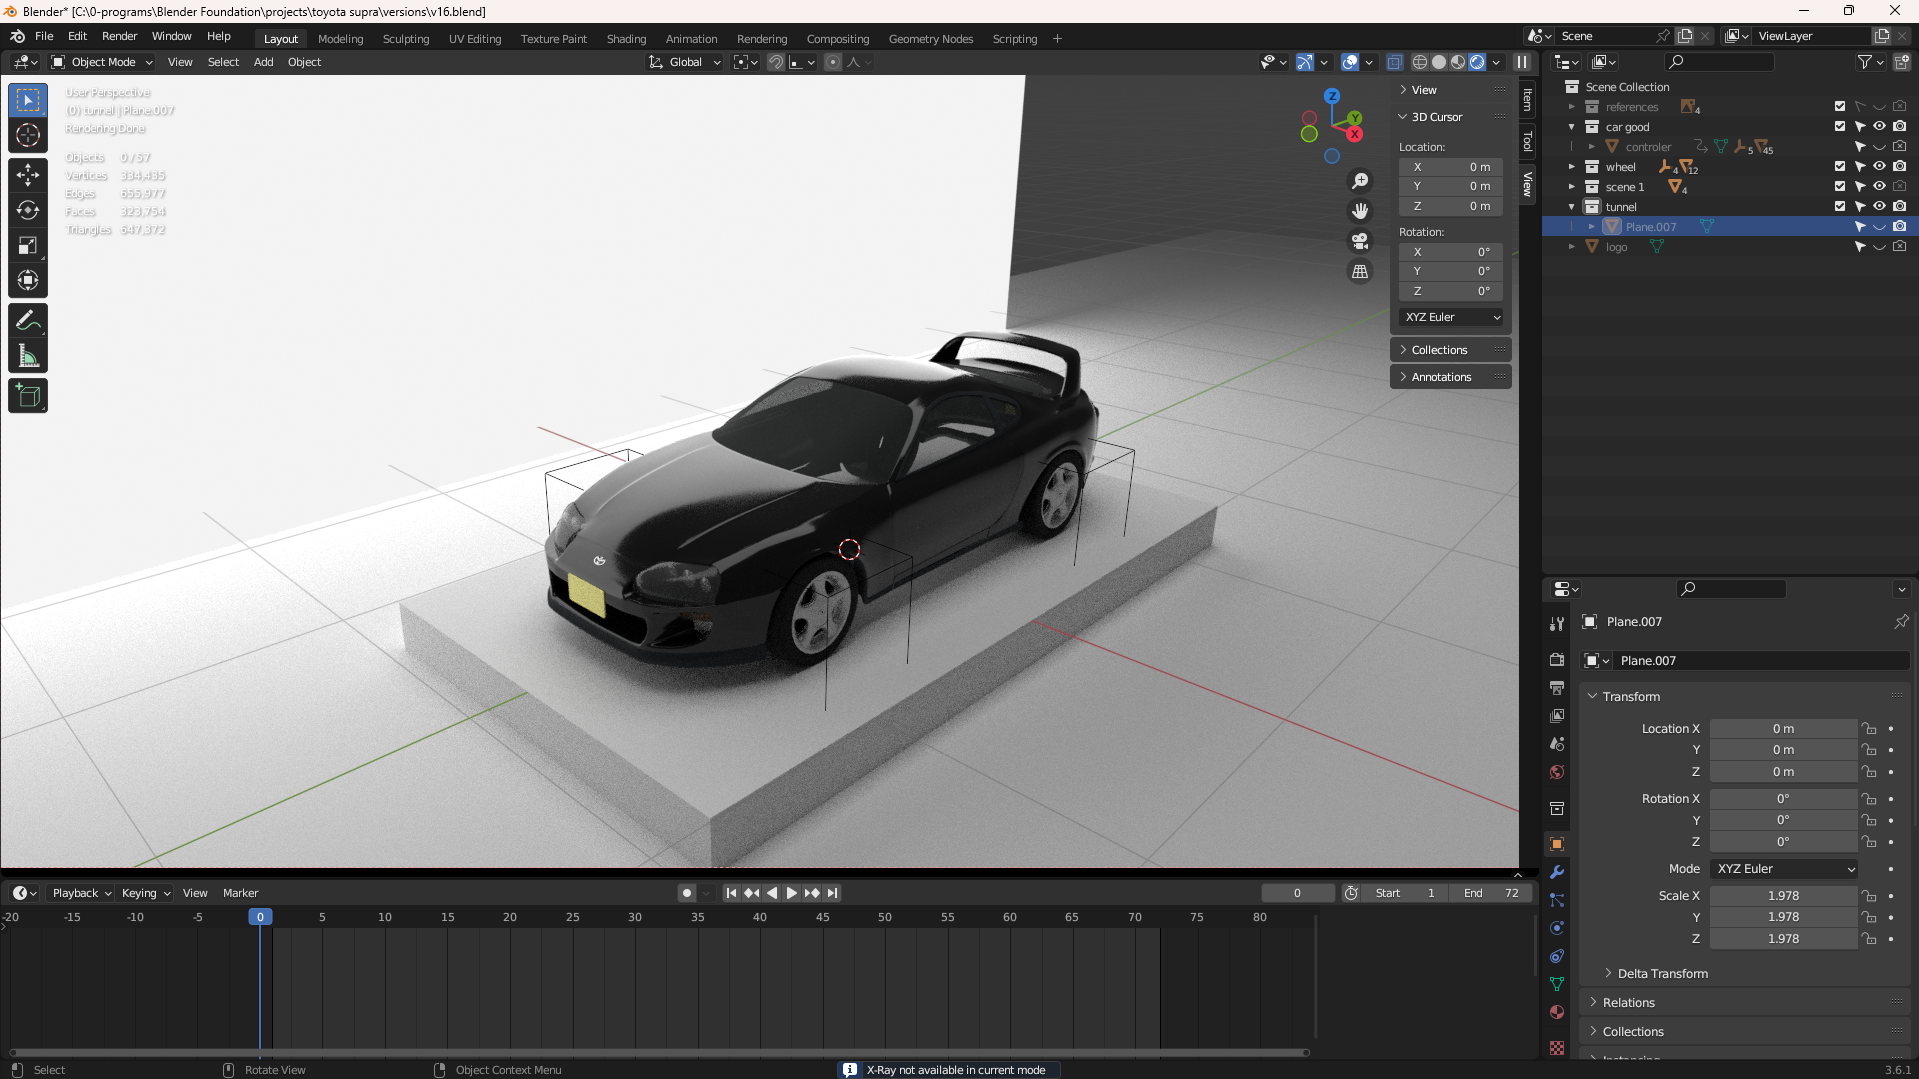The width and height of the screenshot is (1919, 1079).
Task: Expand the Annotations sidebar panel
Action: click(1441, 377)
